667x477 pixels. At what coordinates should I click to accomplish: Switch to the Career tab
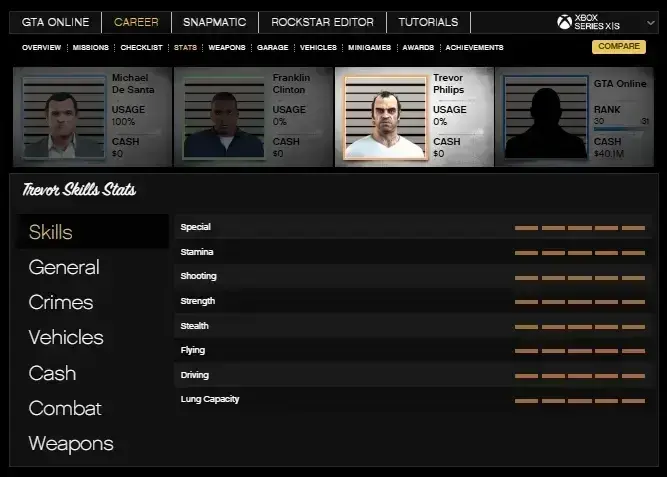click(x=136, y=22)
